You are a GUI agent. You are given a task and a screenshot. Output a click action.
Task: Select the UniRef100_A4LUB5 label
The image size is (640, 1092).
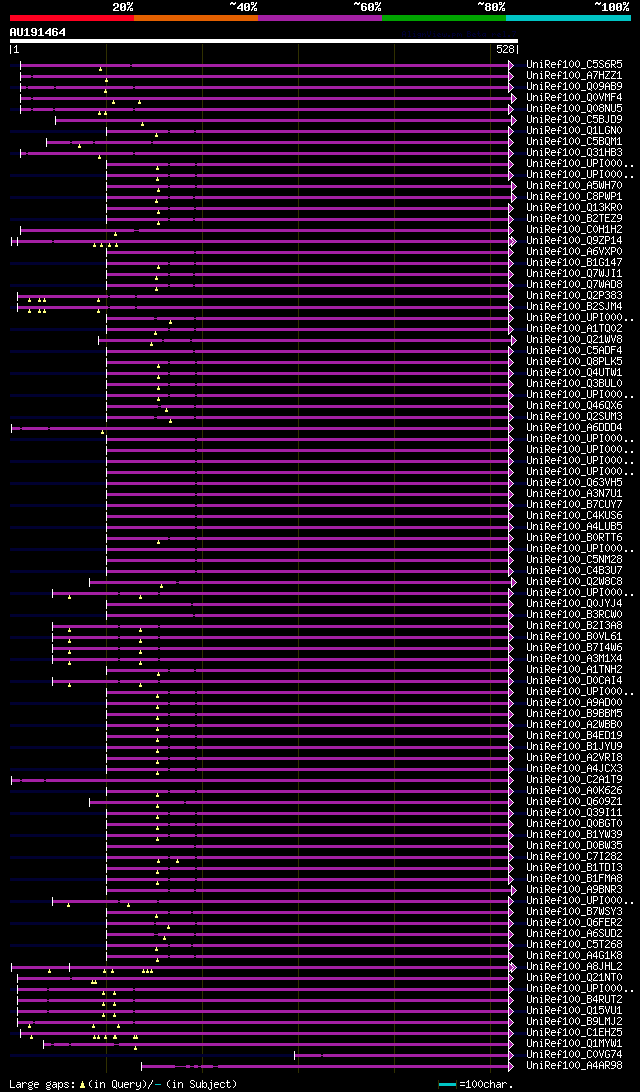pos(575,526)
